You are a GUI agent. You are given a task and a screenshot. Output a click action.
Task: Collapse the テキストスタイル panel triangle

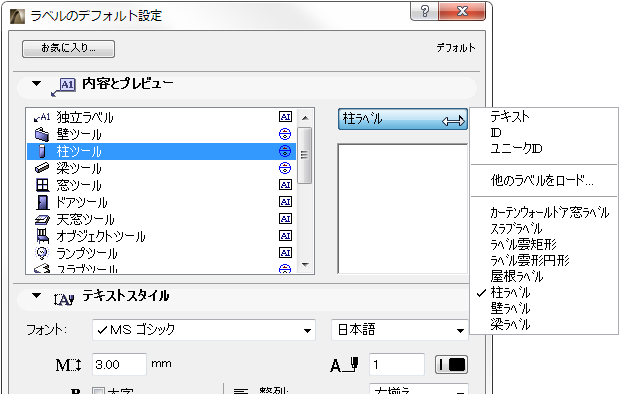(37, 296)
